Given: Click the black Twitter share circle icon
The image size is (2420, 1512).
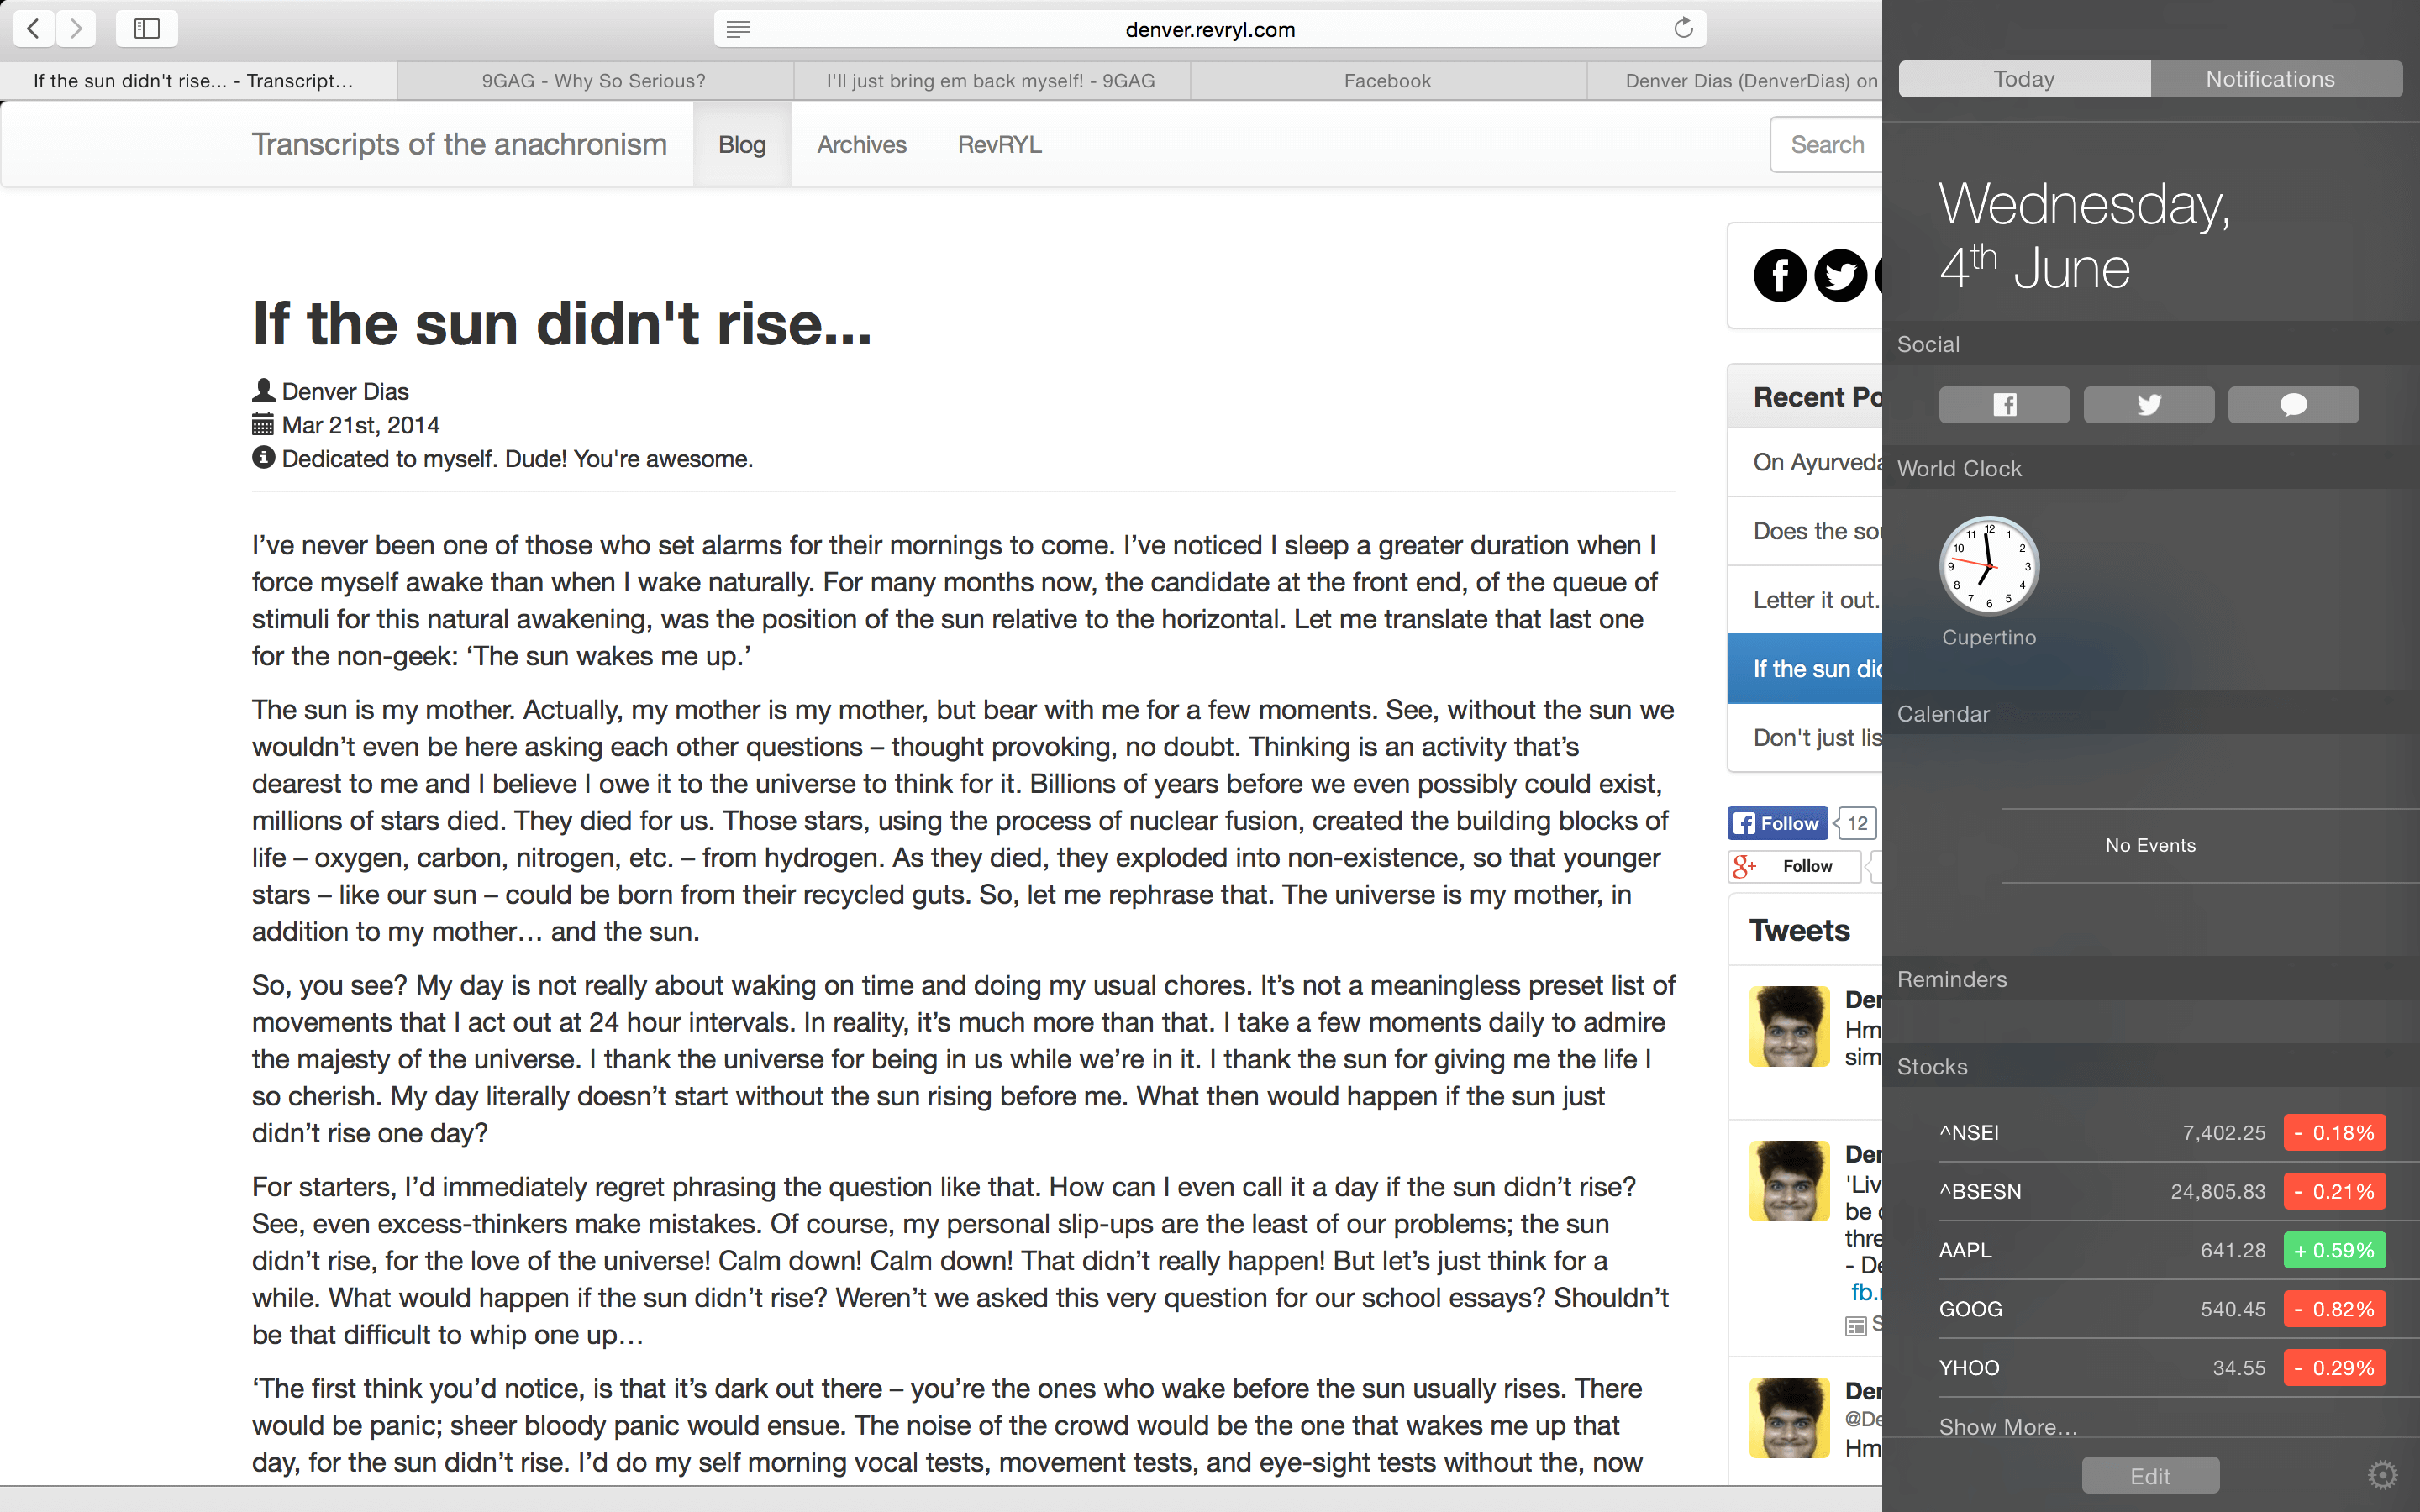Looking at the screenshot, I should coord(1840,276).
